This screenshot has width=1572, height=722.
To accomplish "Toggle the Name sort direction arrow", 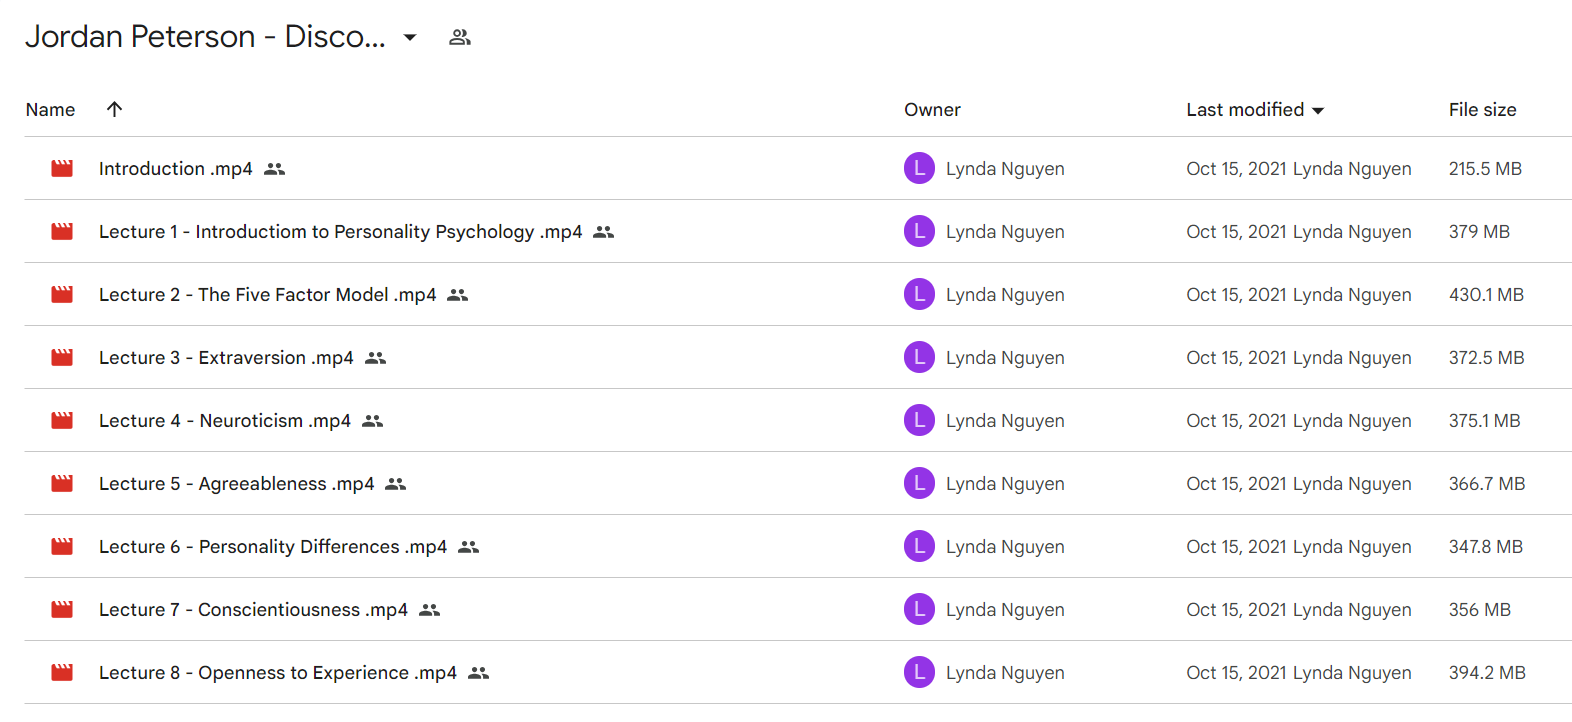I will click(x=114, y=109).
